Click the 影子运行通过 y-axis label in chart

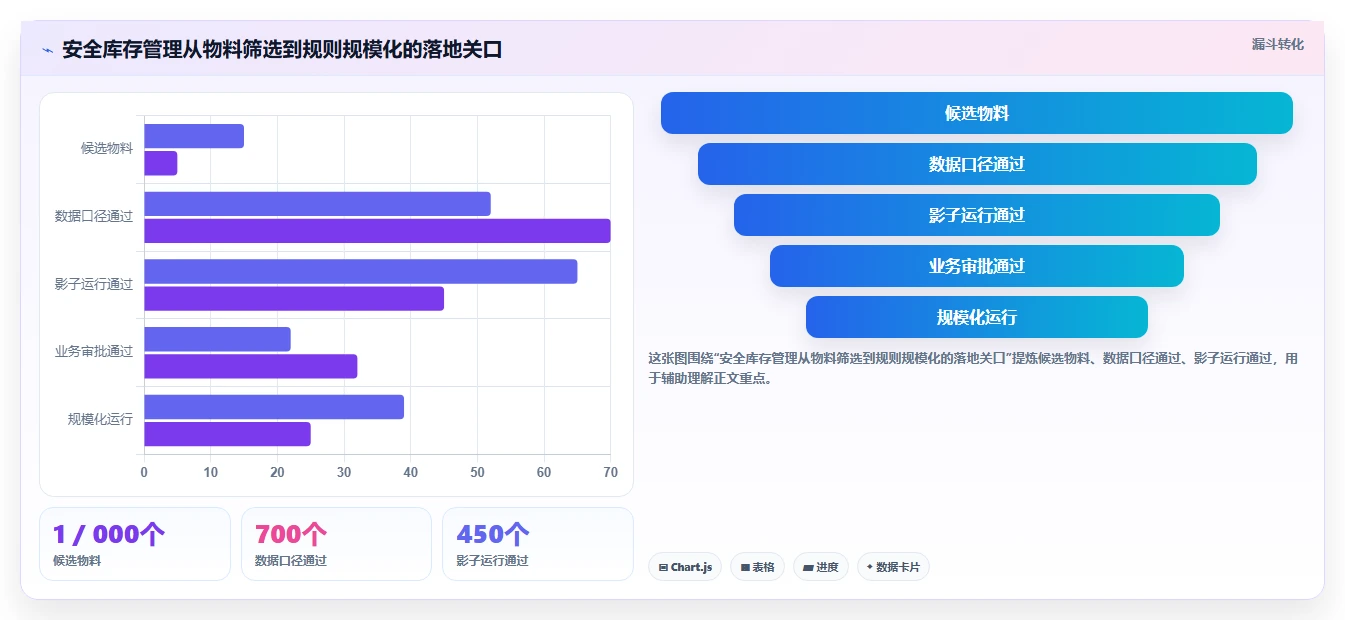tap(94, 284)
